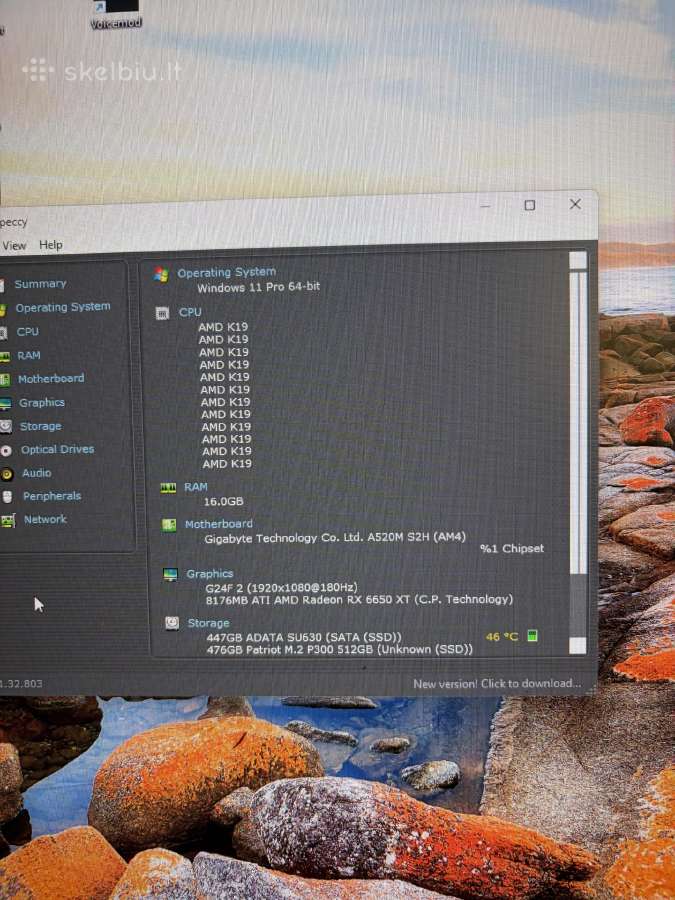Click the Windows logo icon in summary
This screenshot has width=675, height=900.
pyautogui.click(x=161, y=274)
